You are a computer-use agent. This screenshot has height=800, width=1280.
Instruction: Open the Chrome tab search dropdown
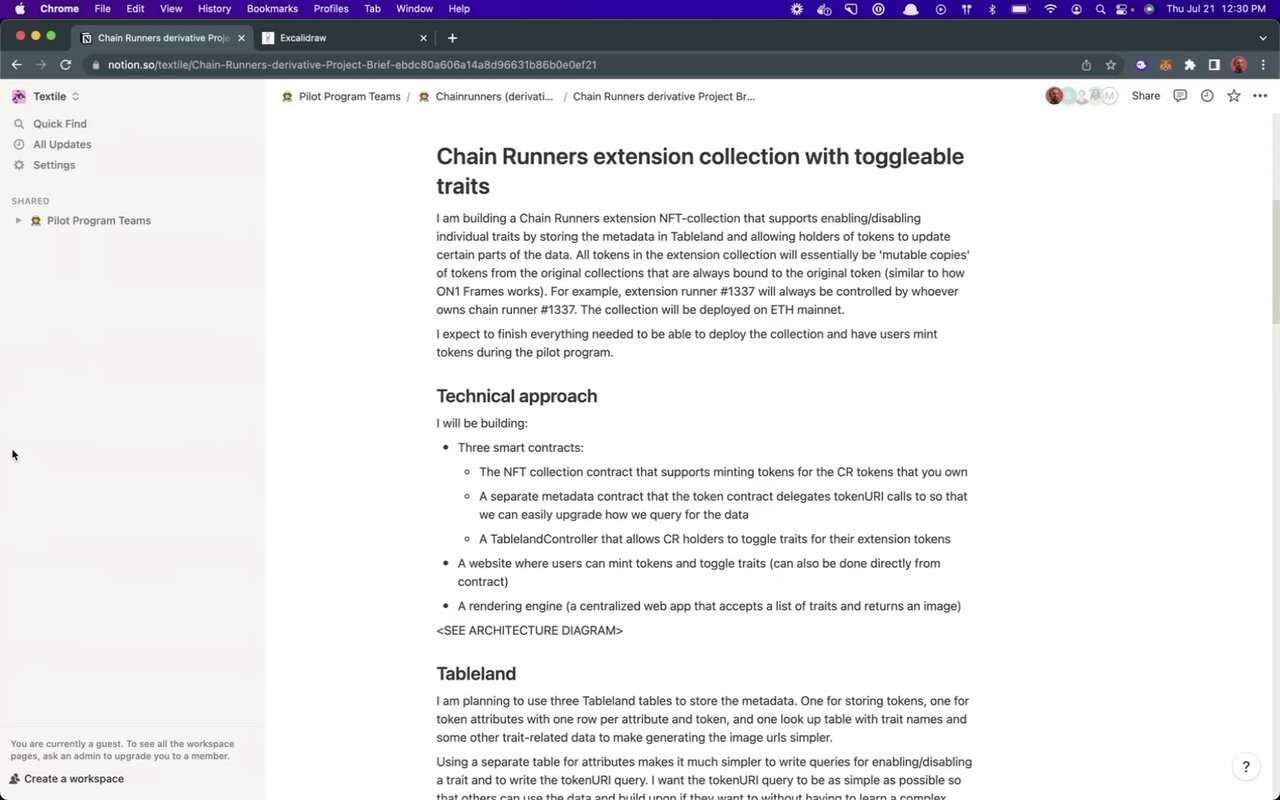click(x=1262, y=38)
